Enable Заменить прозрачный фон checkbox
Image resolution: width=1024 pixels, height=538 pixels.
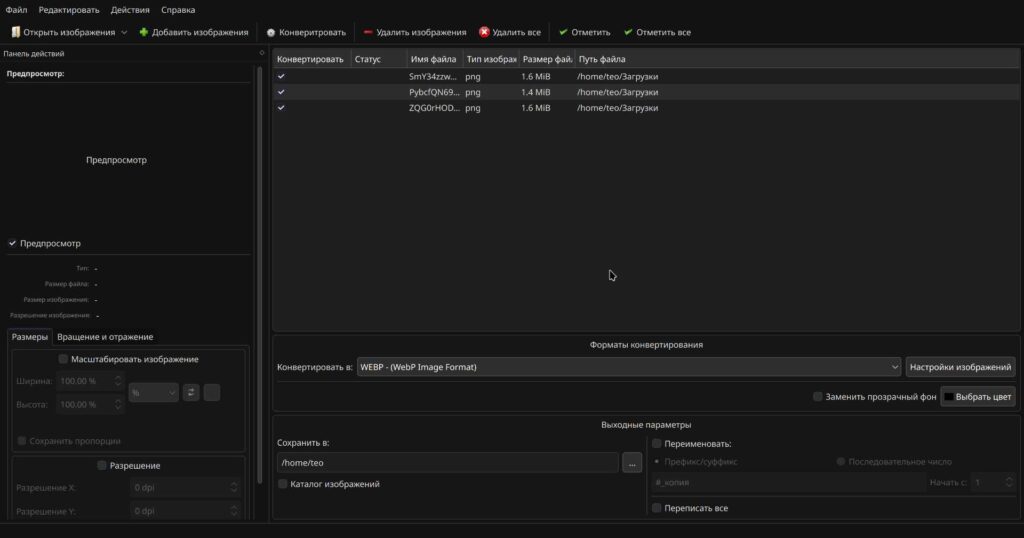pyautogui.click(x=818, y=396)
